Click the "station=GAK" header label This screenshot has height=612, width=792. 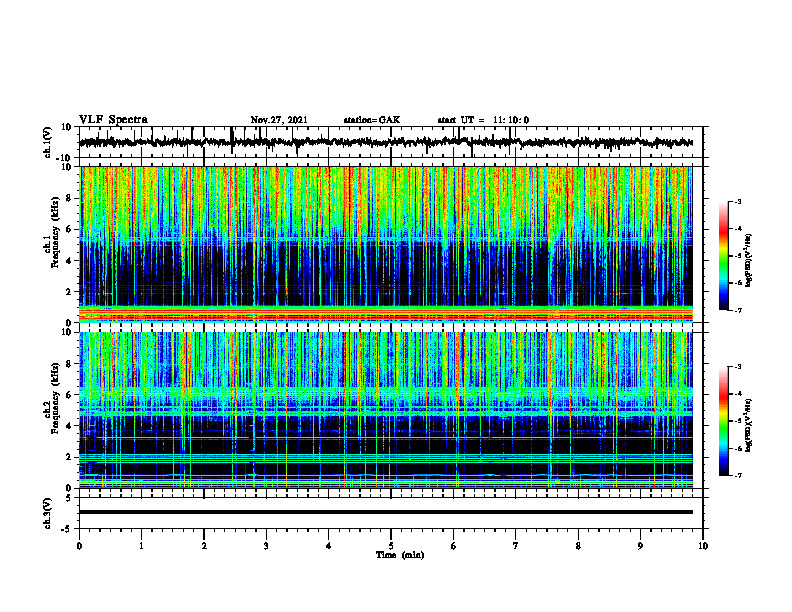click(x=372, y=120)
